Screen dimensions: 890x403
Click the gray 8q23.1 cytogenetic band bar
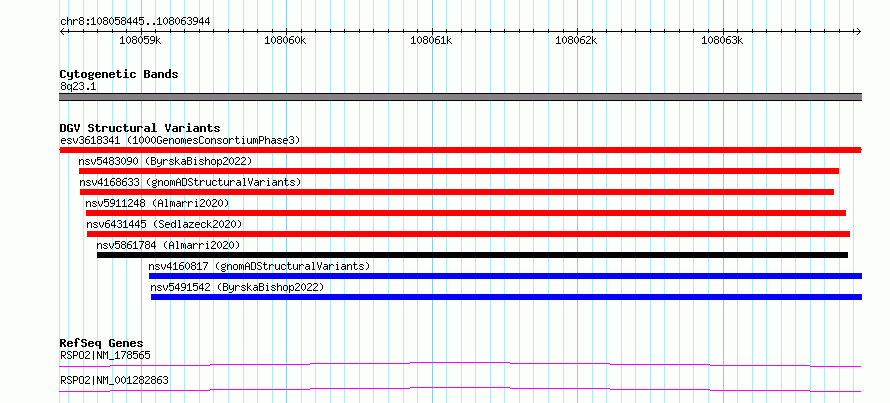click(460, 97)
